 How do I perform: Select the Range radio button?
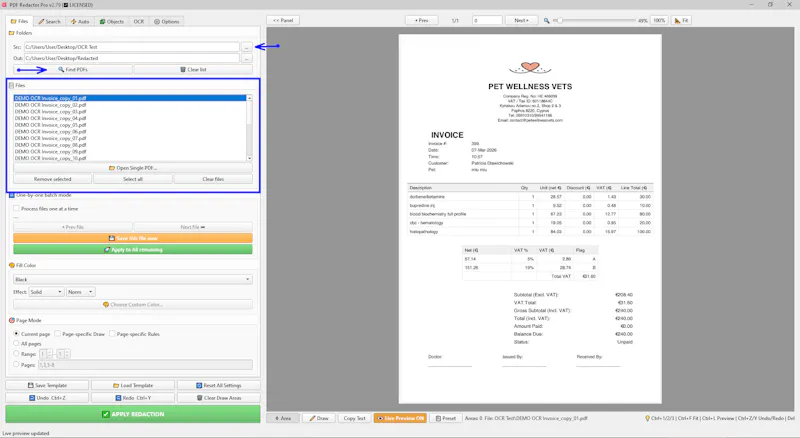point(16,353)
